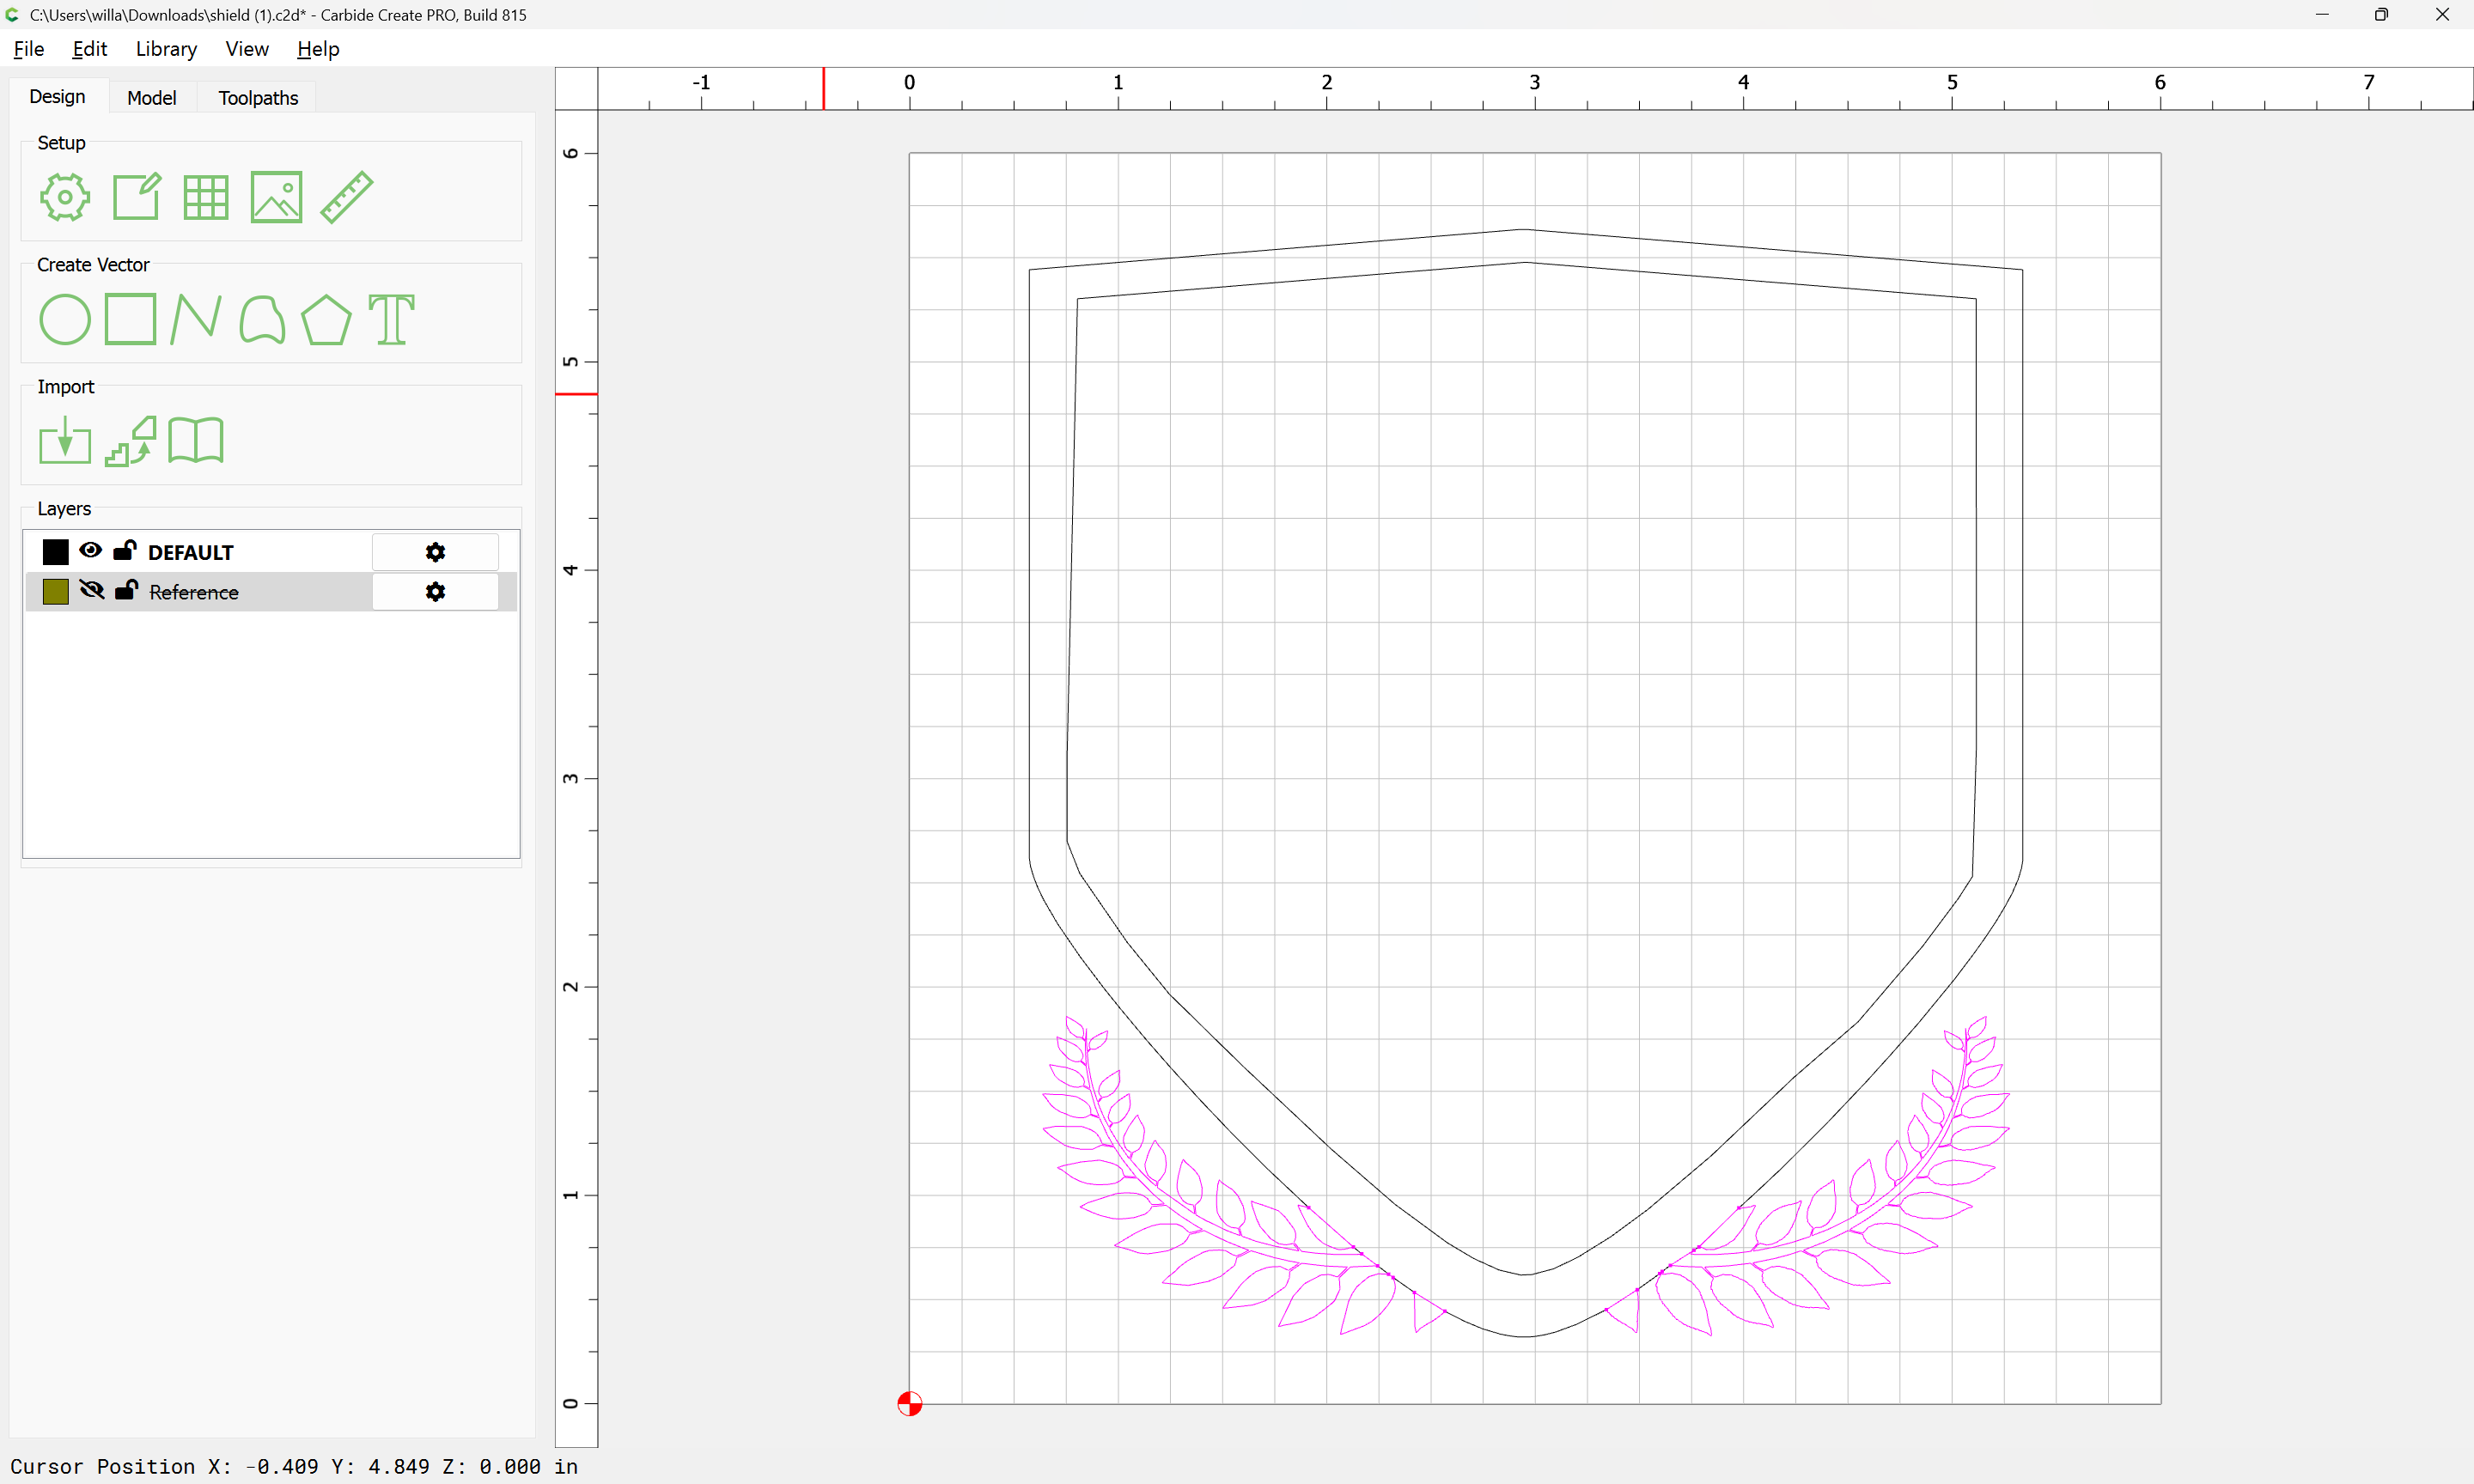The width and height of the screenshot is (2474, 1484).
Task: Click the trace image import icon
Action: click(x=131, y=441)
